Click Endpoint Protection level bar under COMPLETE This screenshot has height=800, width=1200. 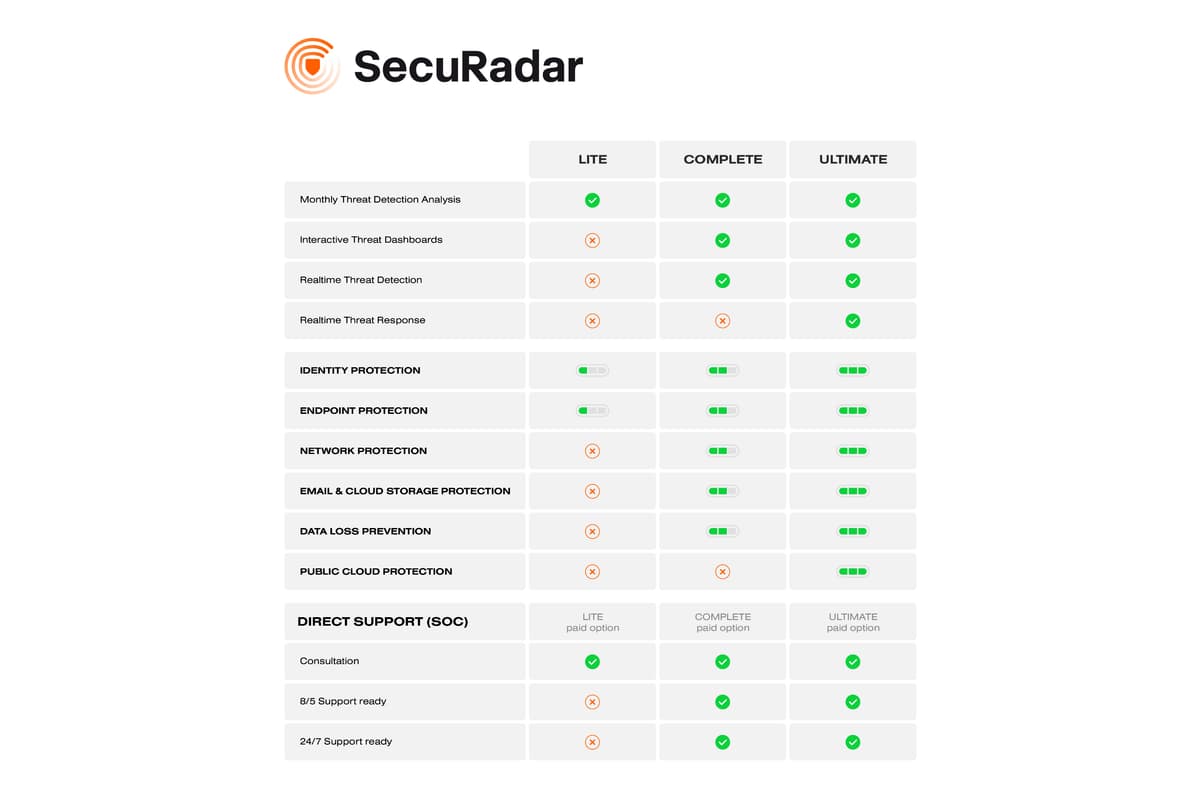click(x=723, y=411)
